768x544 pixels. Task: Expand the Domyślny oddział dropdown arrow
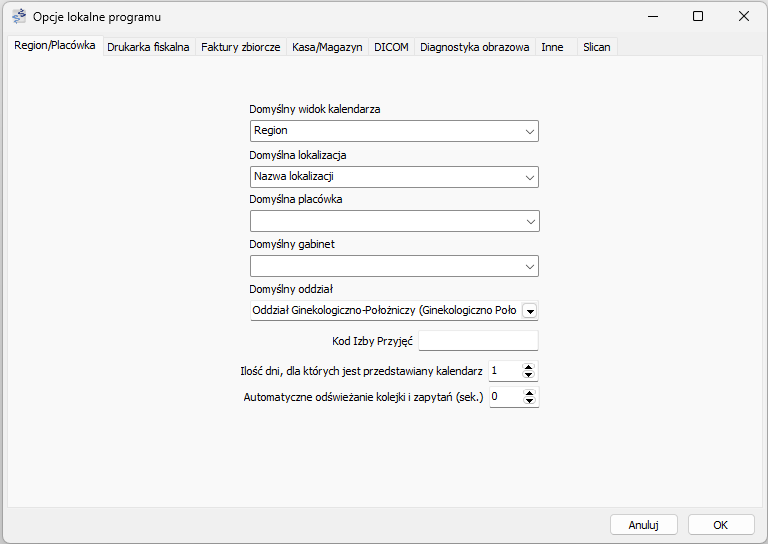click(x=529, y=311)
